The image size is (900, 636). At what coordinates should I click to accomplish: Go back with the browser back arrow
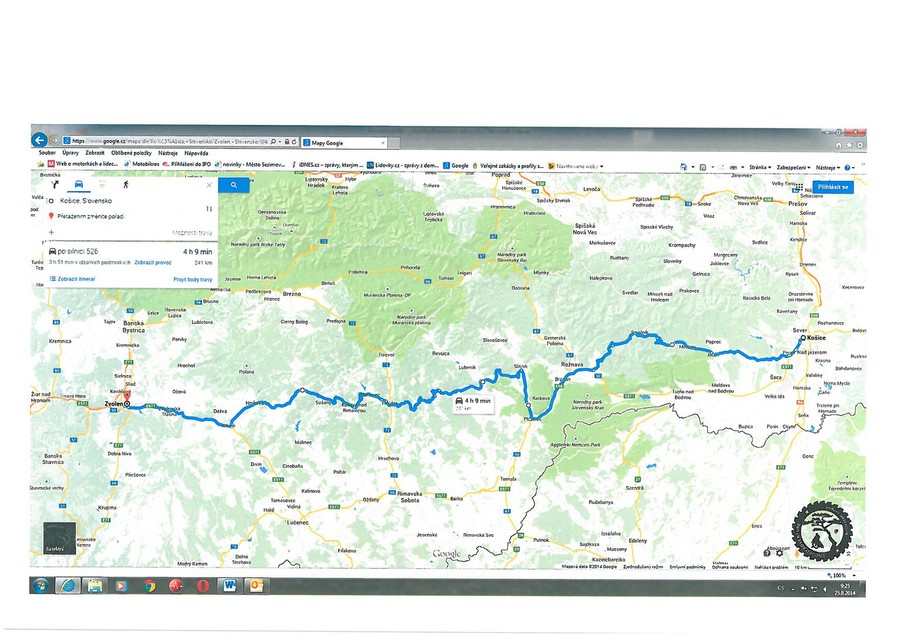pos(40,141)
